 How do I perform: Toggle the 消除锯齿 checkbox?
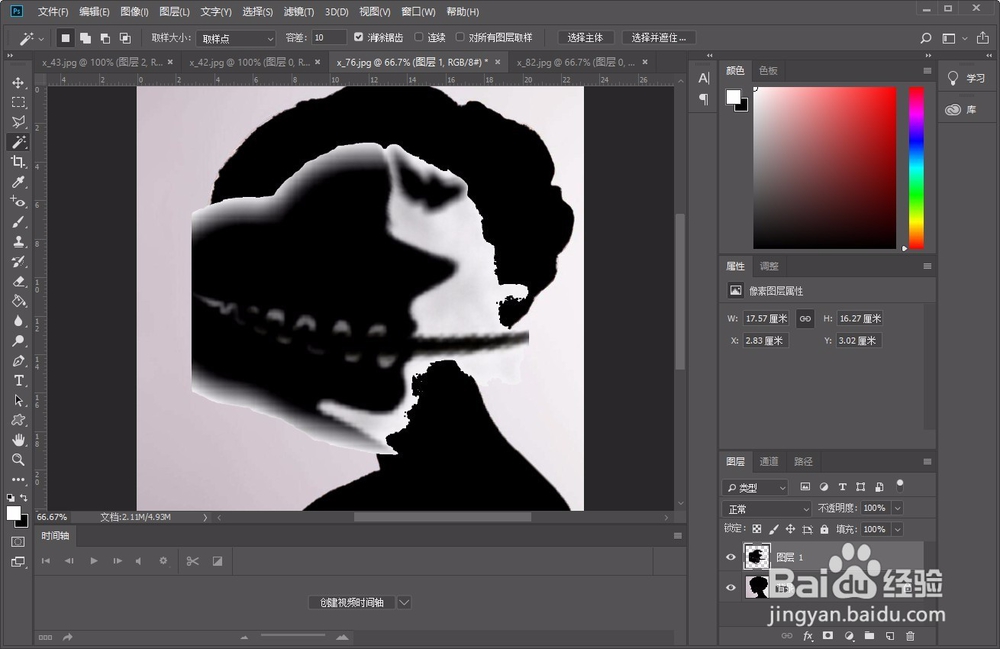(357, 37)
